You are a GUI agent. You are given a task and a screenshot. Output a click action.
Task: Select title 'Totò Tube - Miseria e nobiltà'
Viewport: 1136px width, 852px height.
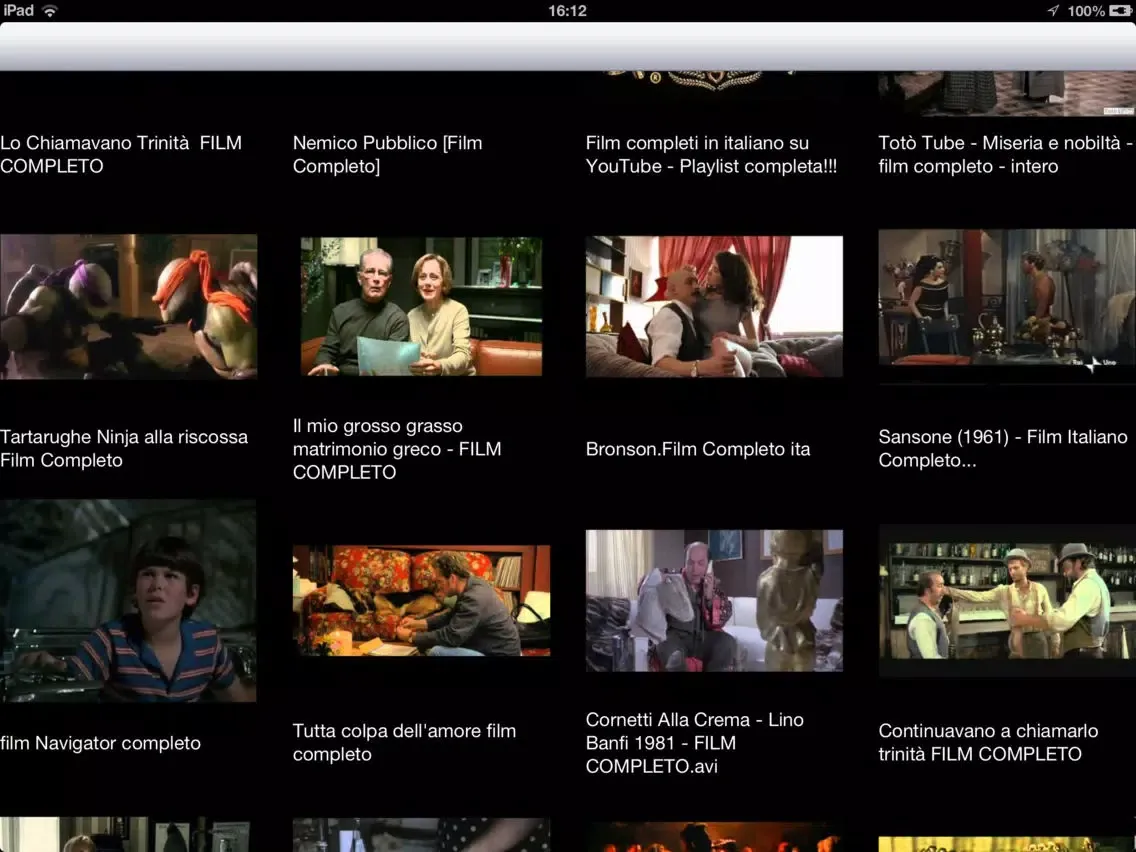1006,154
